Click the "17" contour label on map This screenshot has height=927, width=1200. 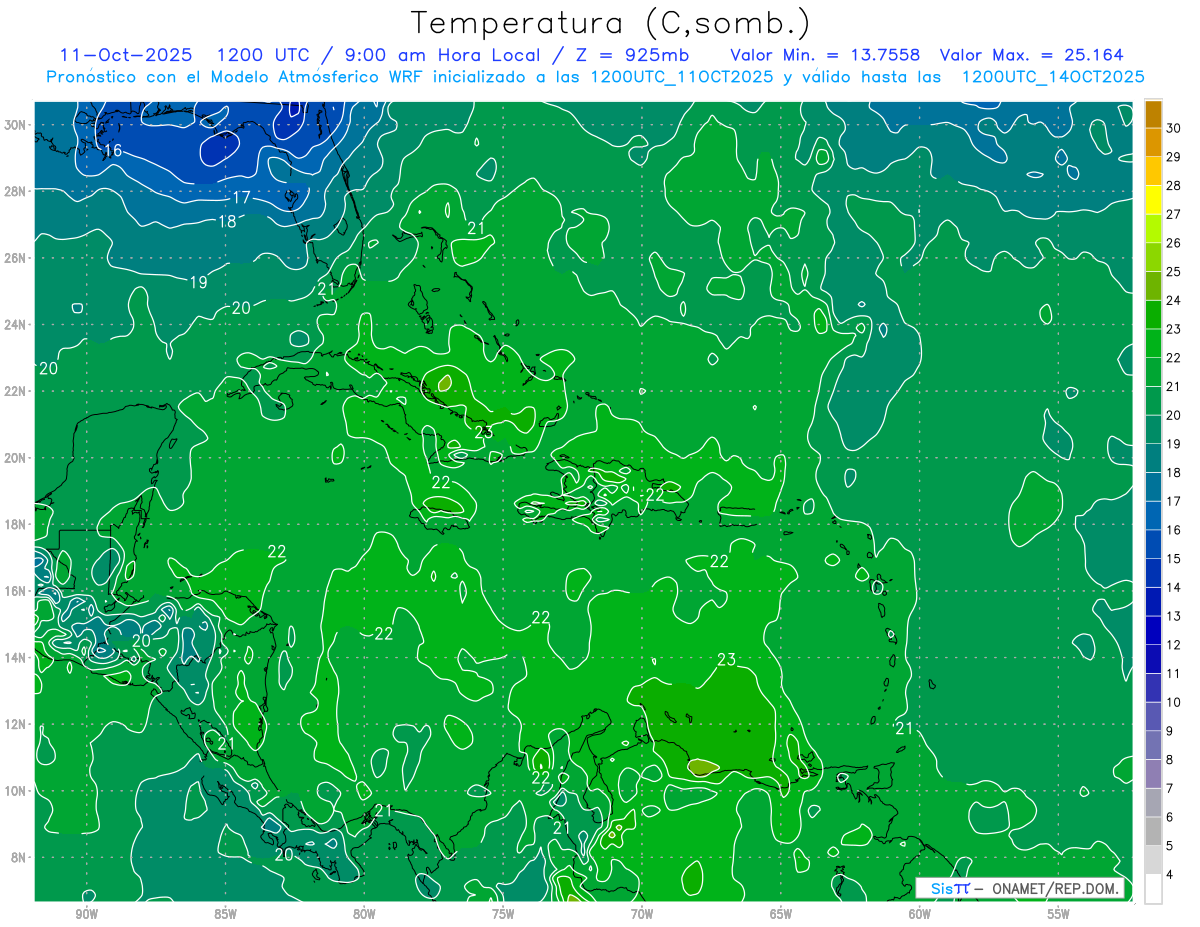click(x=242, y=197)
